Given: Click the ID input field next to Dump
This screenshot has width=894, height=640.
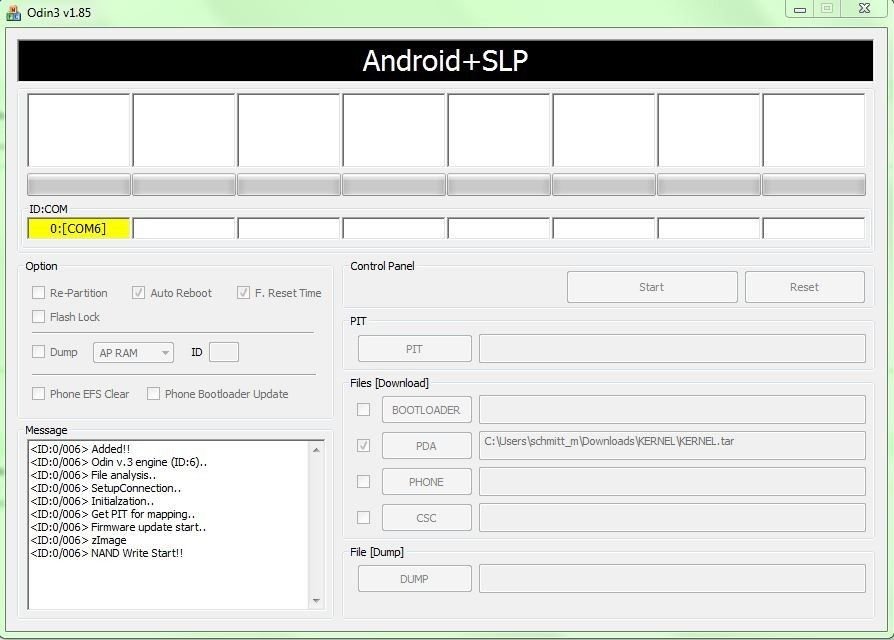Looking at the screenshot, I should click(x=224, y=352).
